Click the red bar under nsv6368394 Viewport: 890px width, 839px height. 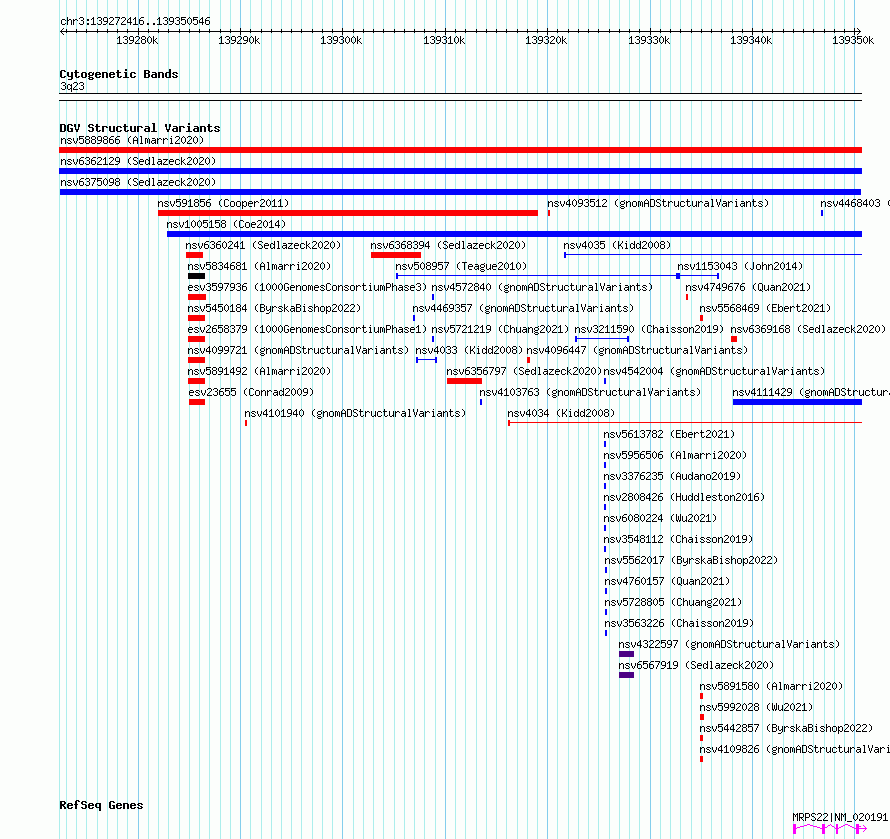pos(396,255)
